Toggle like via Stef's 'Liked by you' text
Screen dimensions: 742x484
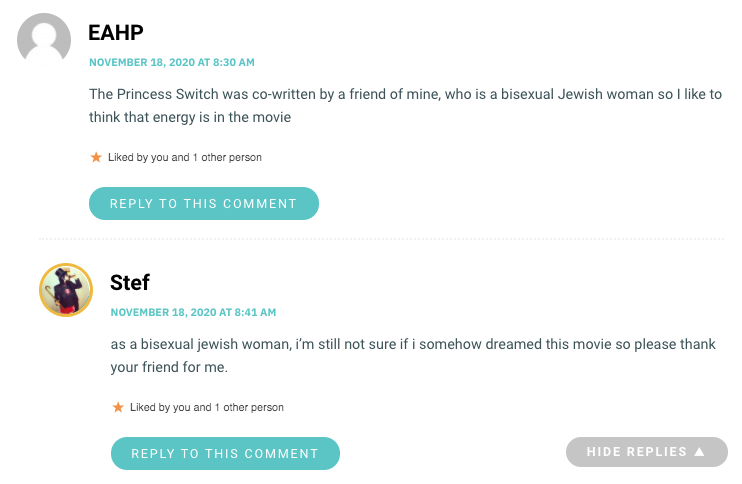click(170, 407)
